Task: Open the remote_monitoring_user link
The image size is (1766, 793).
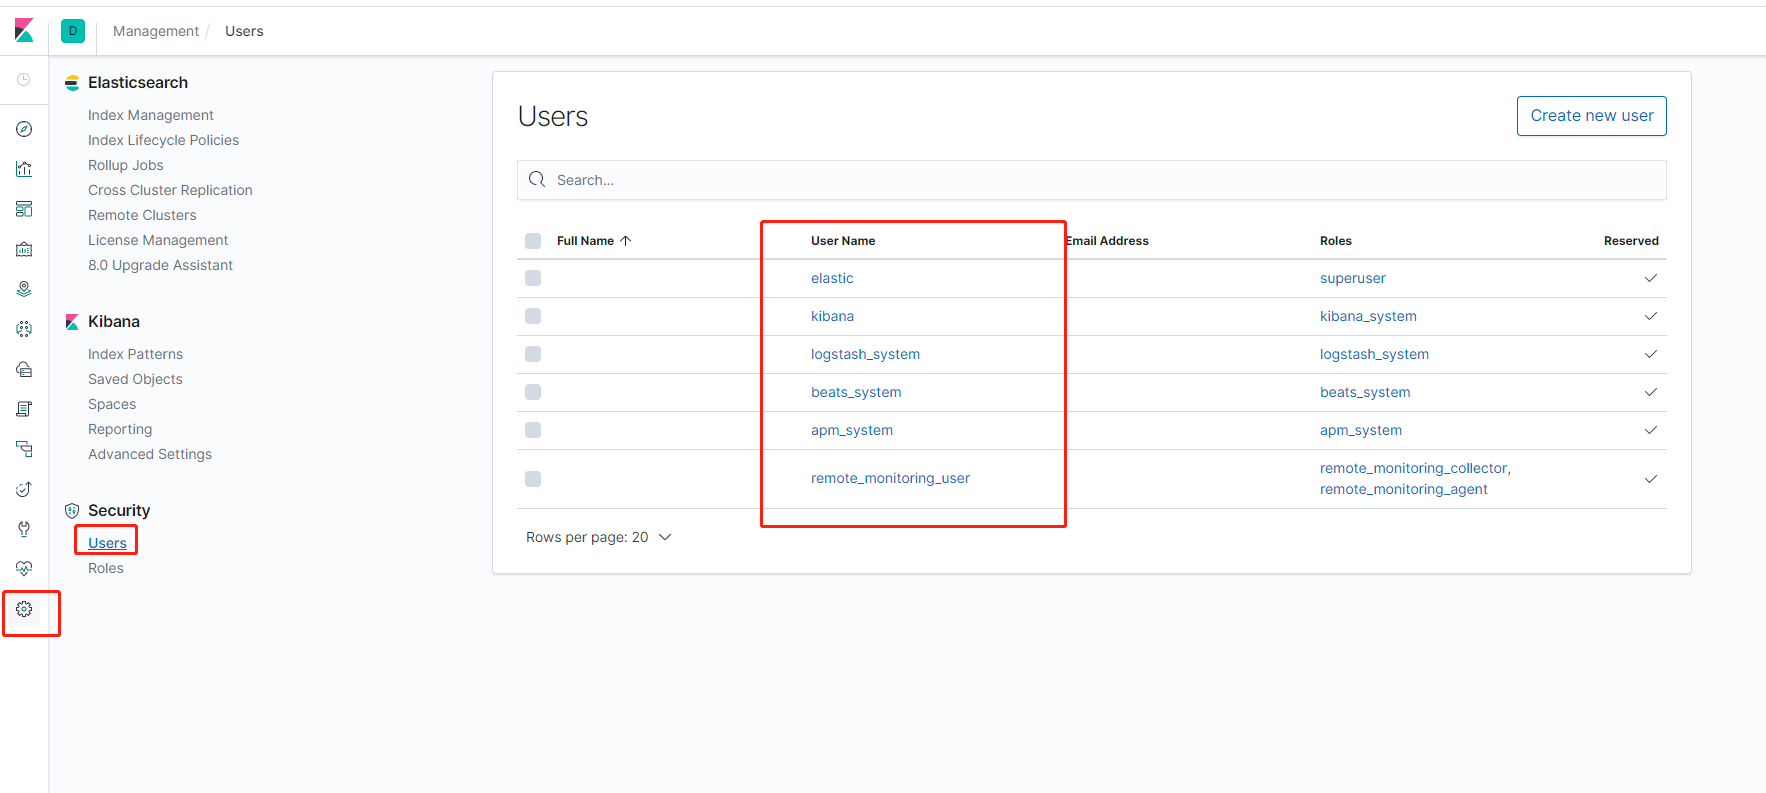Action: click(890, 478)
